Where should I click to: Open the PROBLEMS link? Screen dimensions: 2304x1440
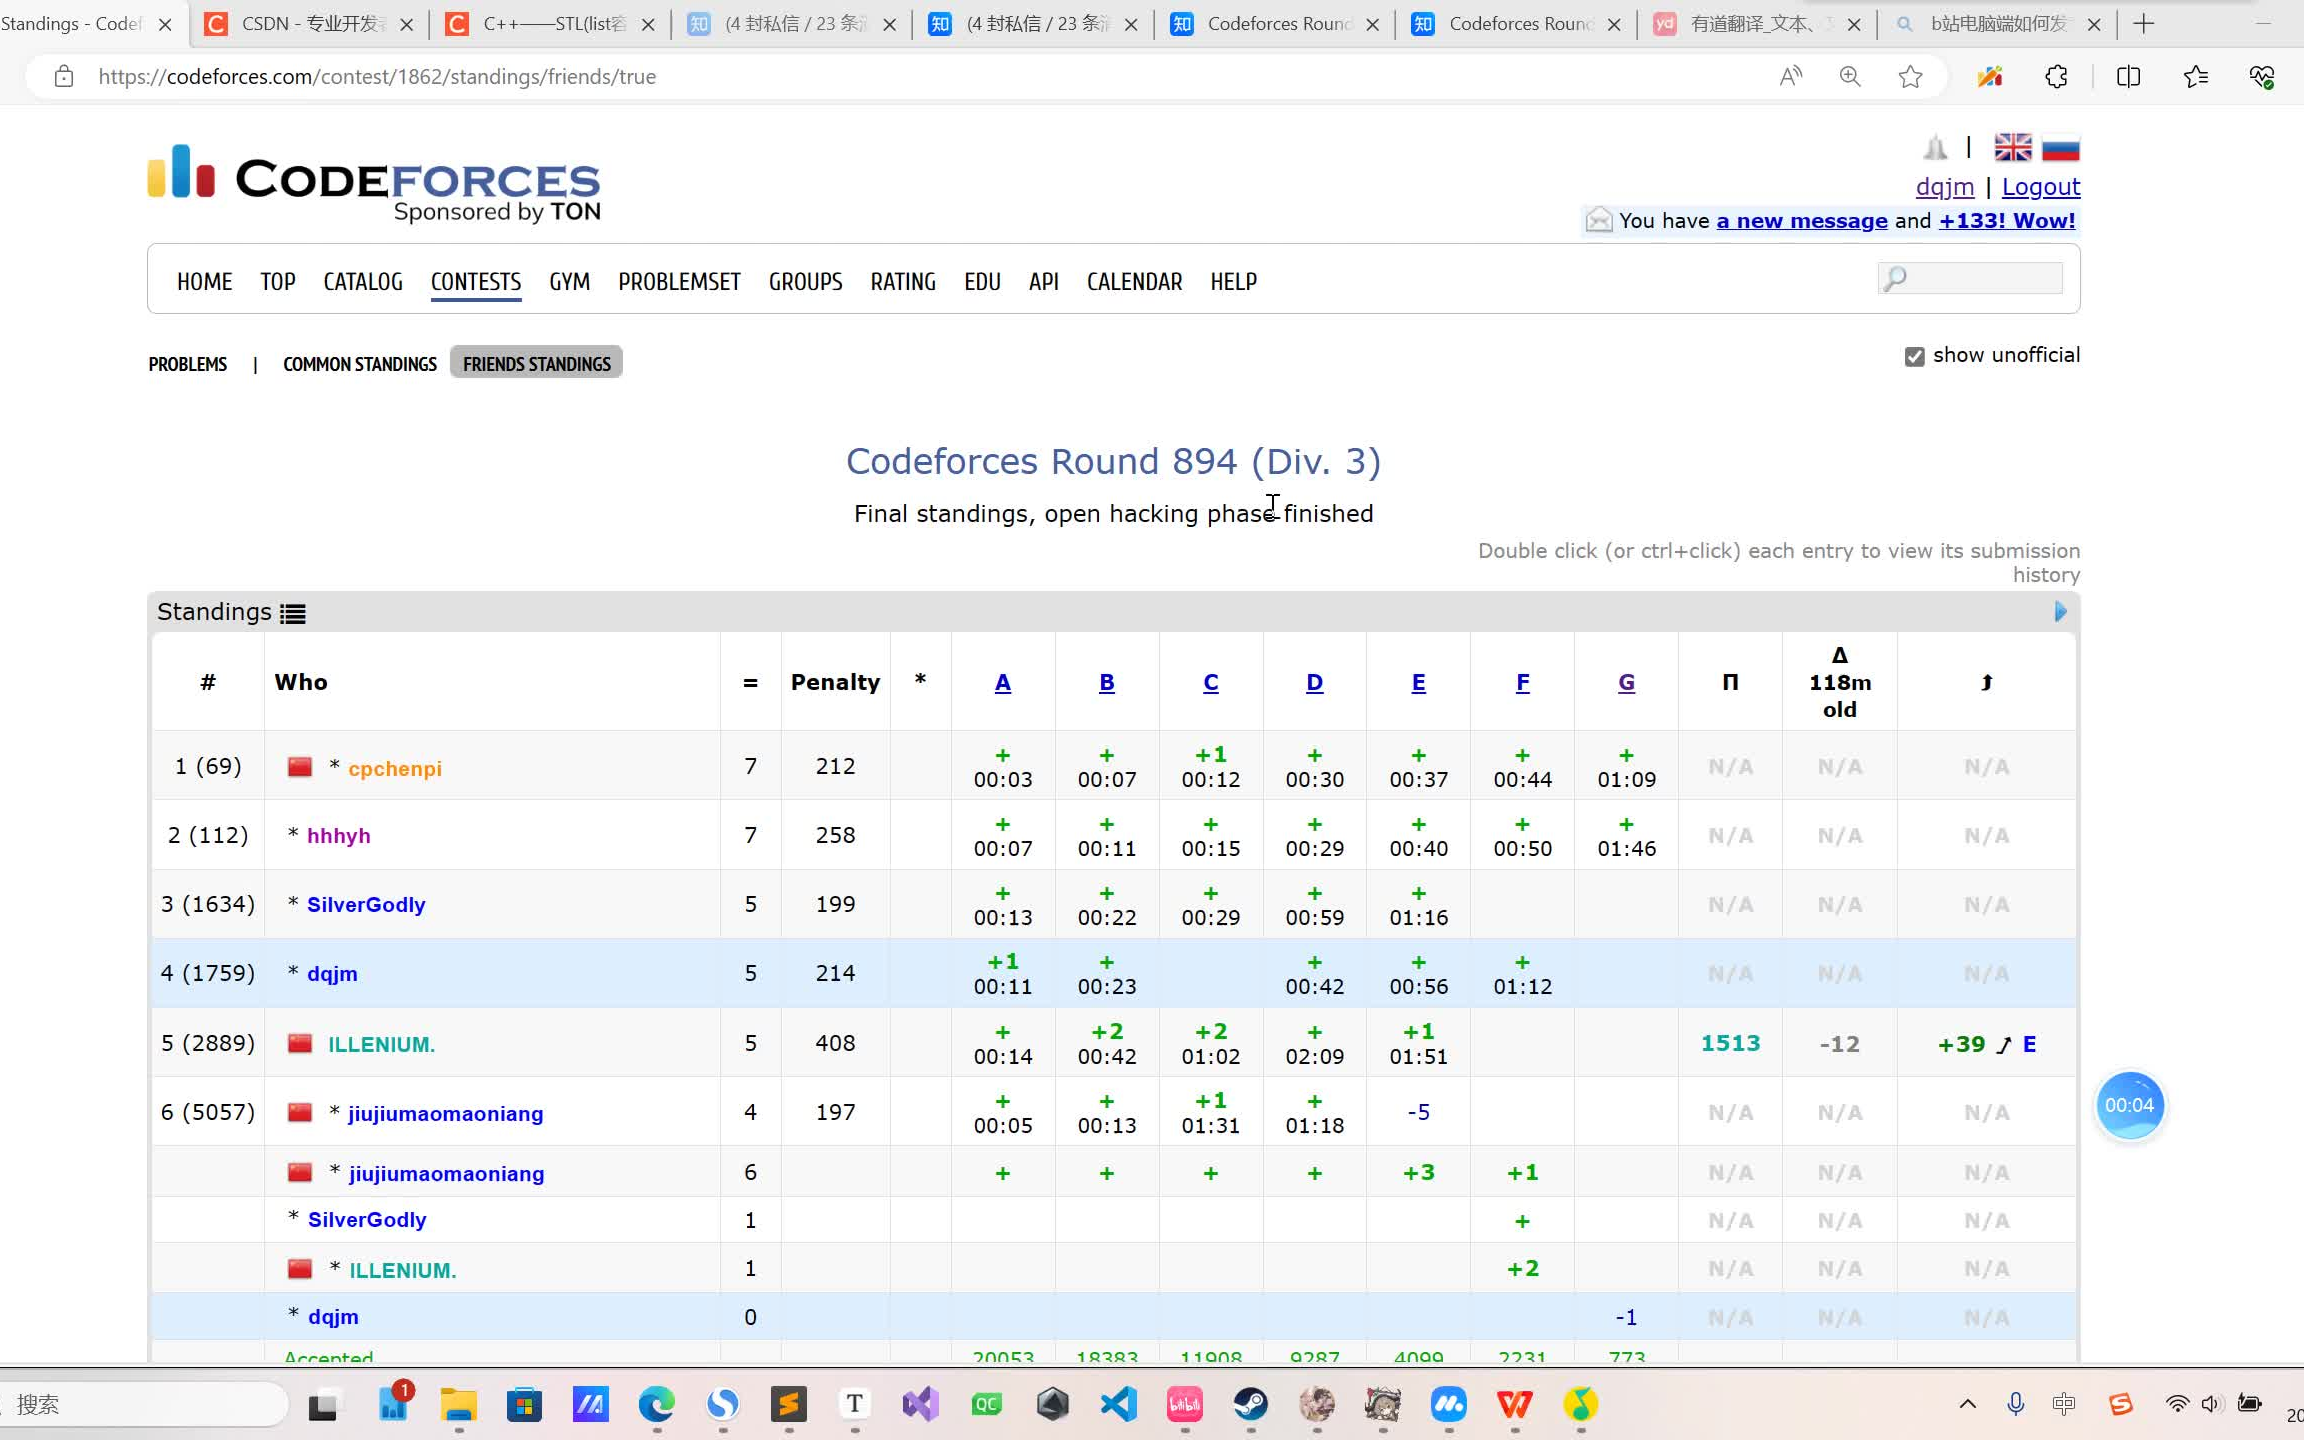pyautogui.click(x=188, y=364)
